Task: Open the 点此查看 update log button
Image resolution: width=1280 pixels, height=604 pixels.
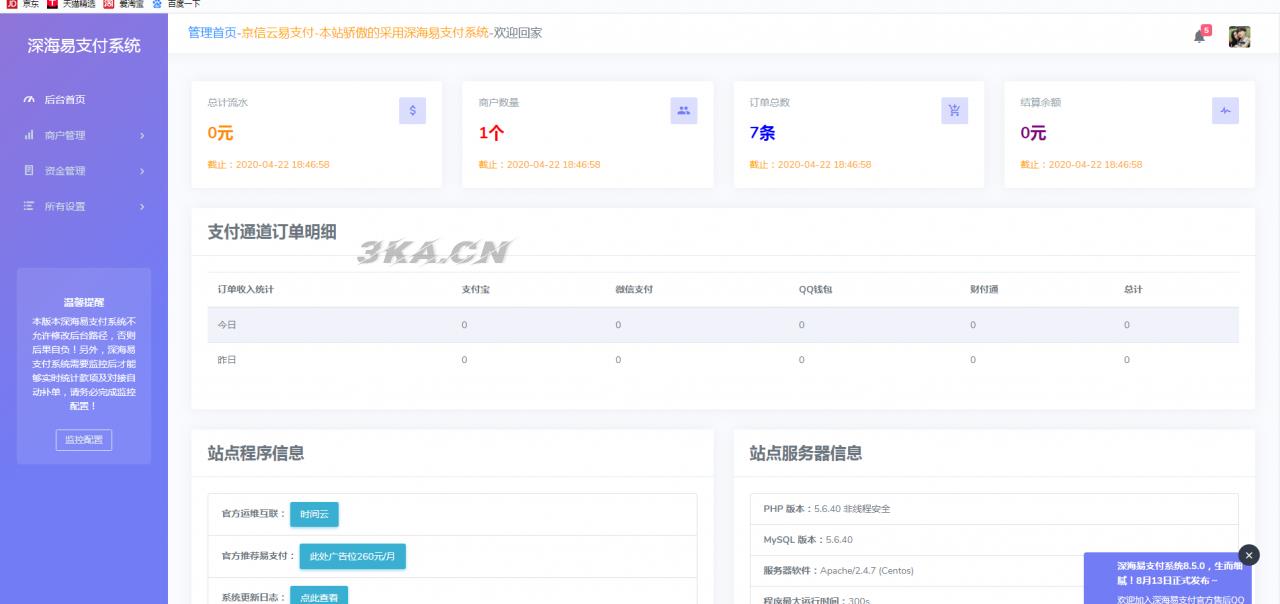Action: pos(318,596)
